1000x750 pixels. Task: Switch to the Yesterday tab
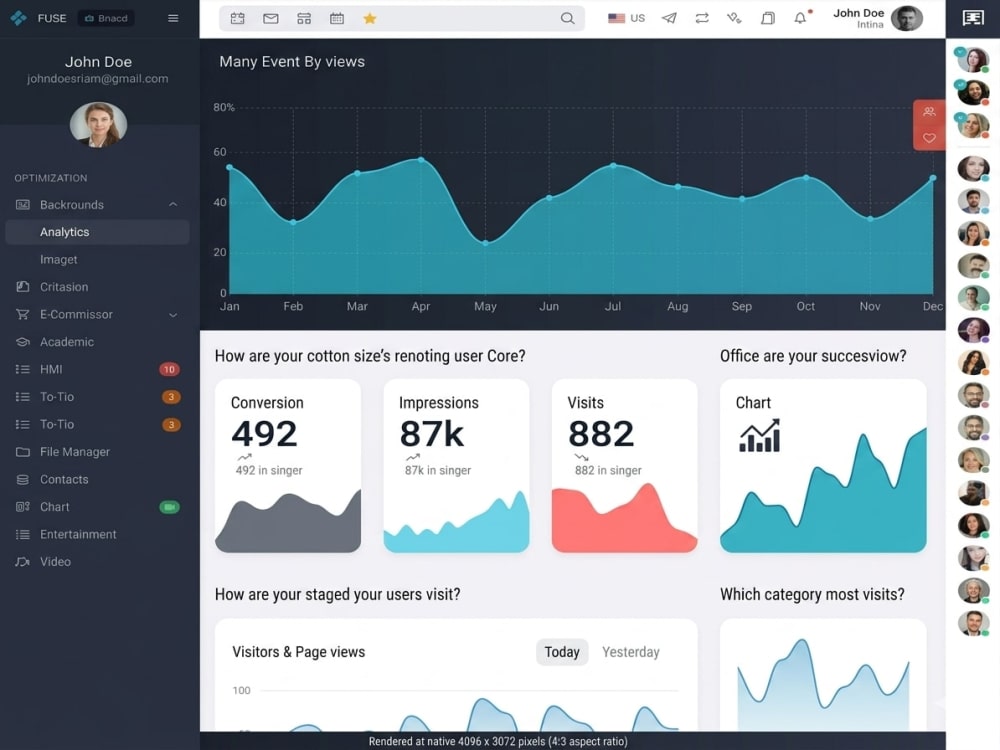(631, 652)
